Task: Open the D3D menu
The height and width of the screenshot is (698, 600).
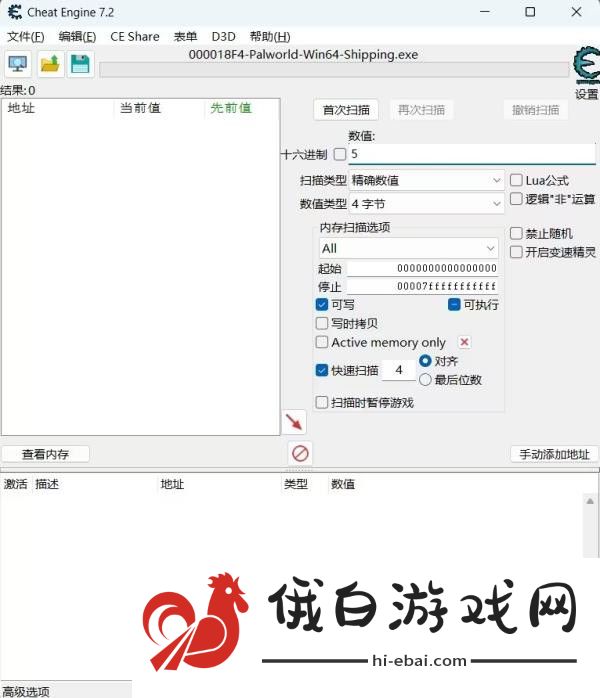Action: tap(223, 37)
